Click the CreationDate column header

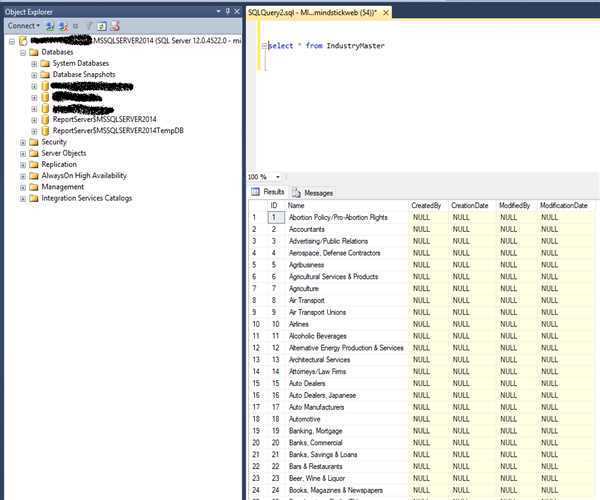[x=470, y=205]
